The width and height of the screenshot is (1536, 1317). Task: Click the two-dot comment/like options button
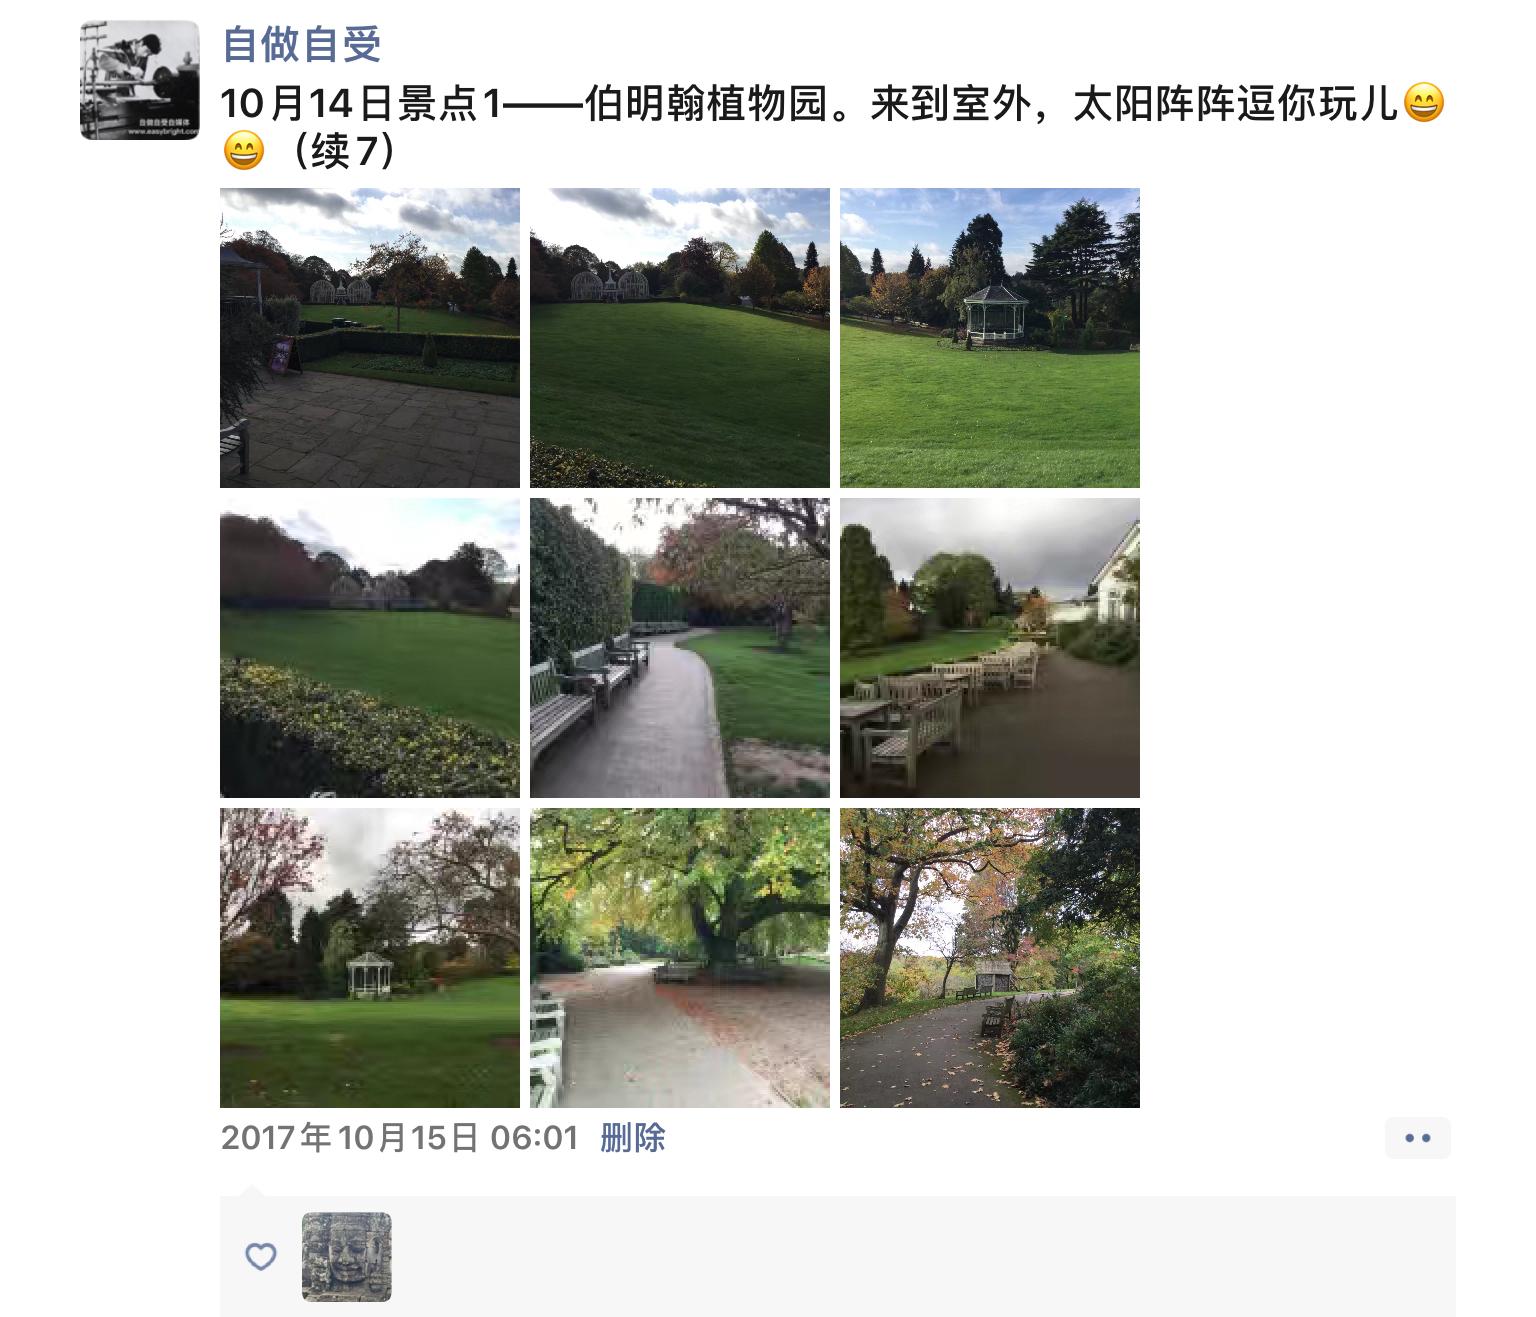click(1417, 1138)
